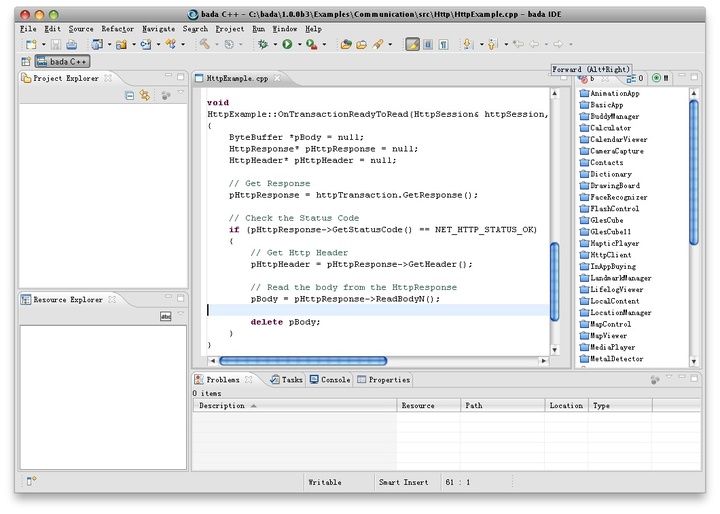
Task: Click the Build hammer icon
Action: (204, 44)
